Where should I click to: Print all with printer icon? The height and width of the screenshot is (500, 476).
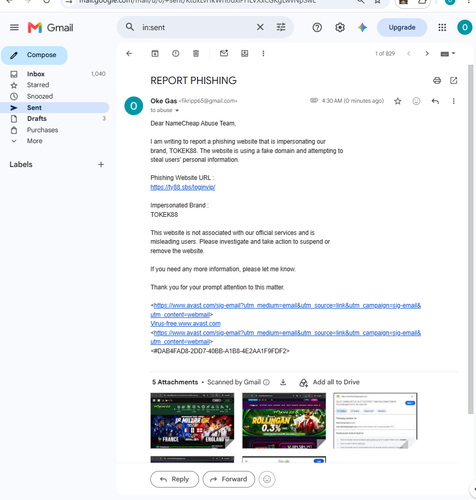click(437, 80)
